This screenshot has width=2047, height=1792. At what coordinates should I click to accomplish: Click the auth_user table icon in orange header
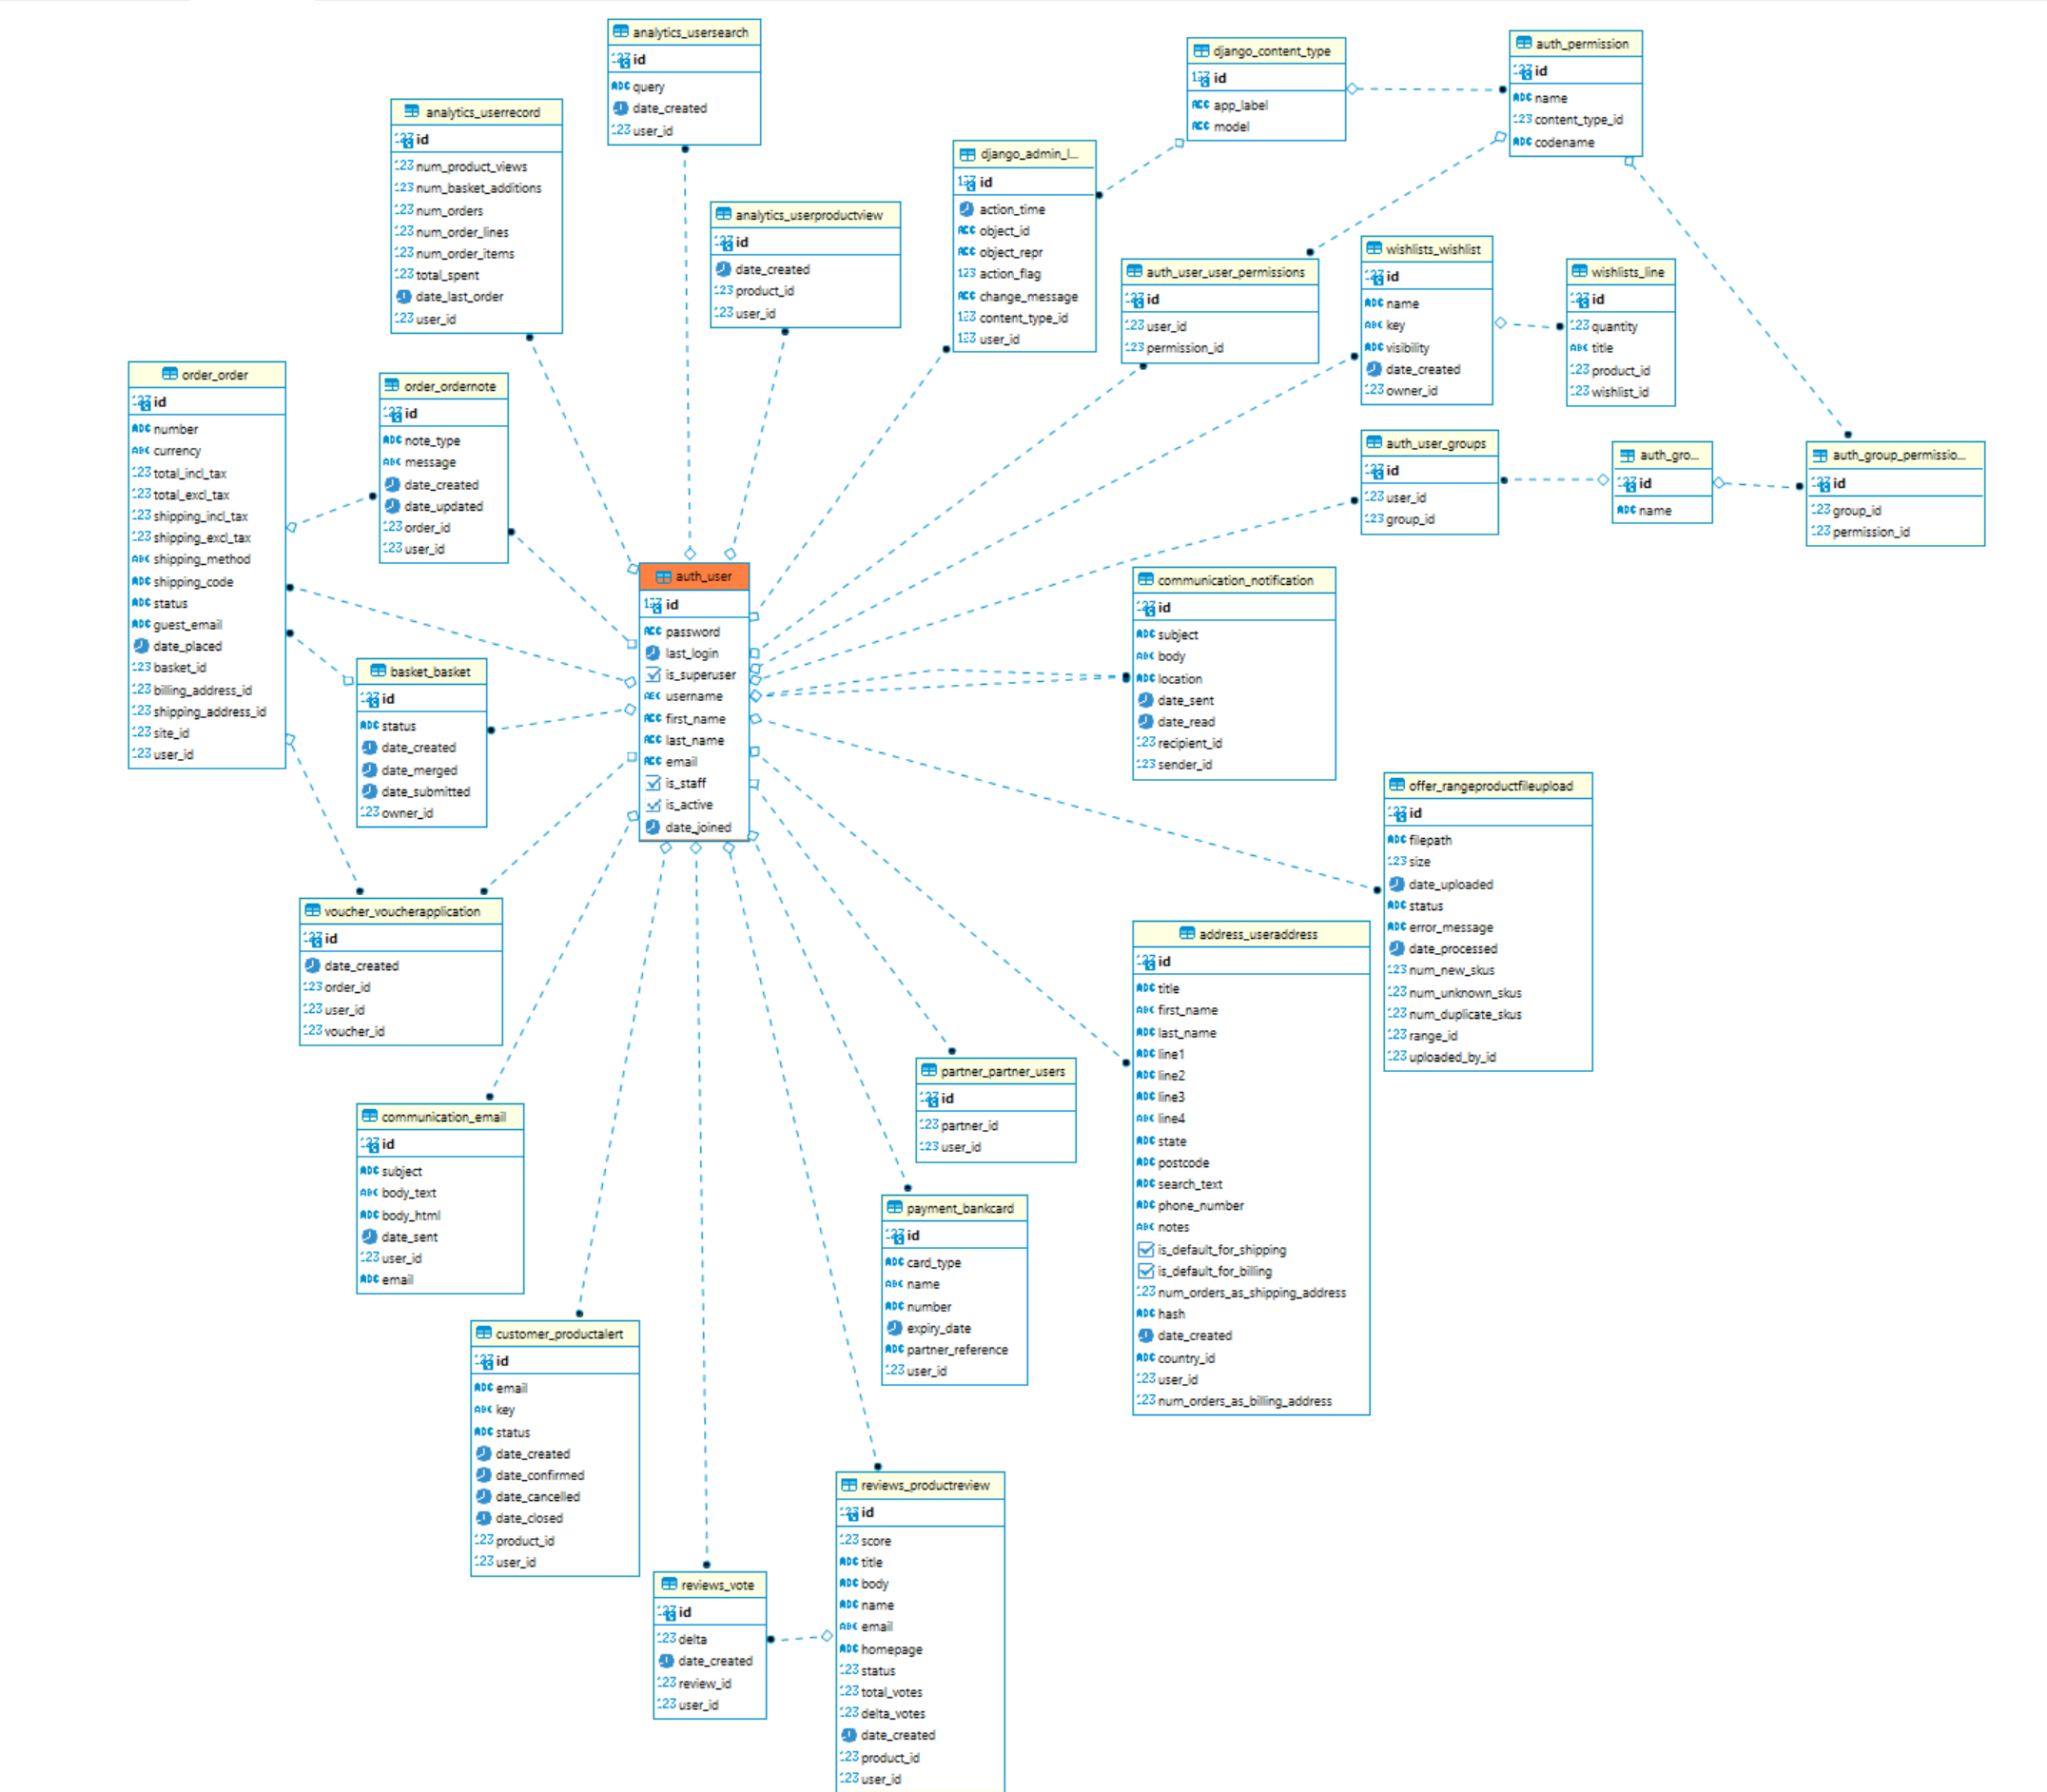coord(662,577)
